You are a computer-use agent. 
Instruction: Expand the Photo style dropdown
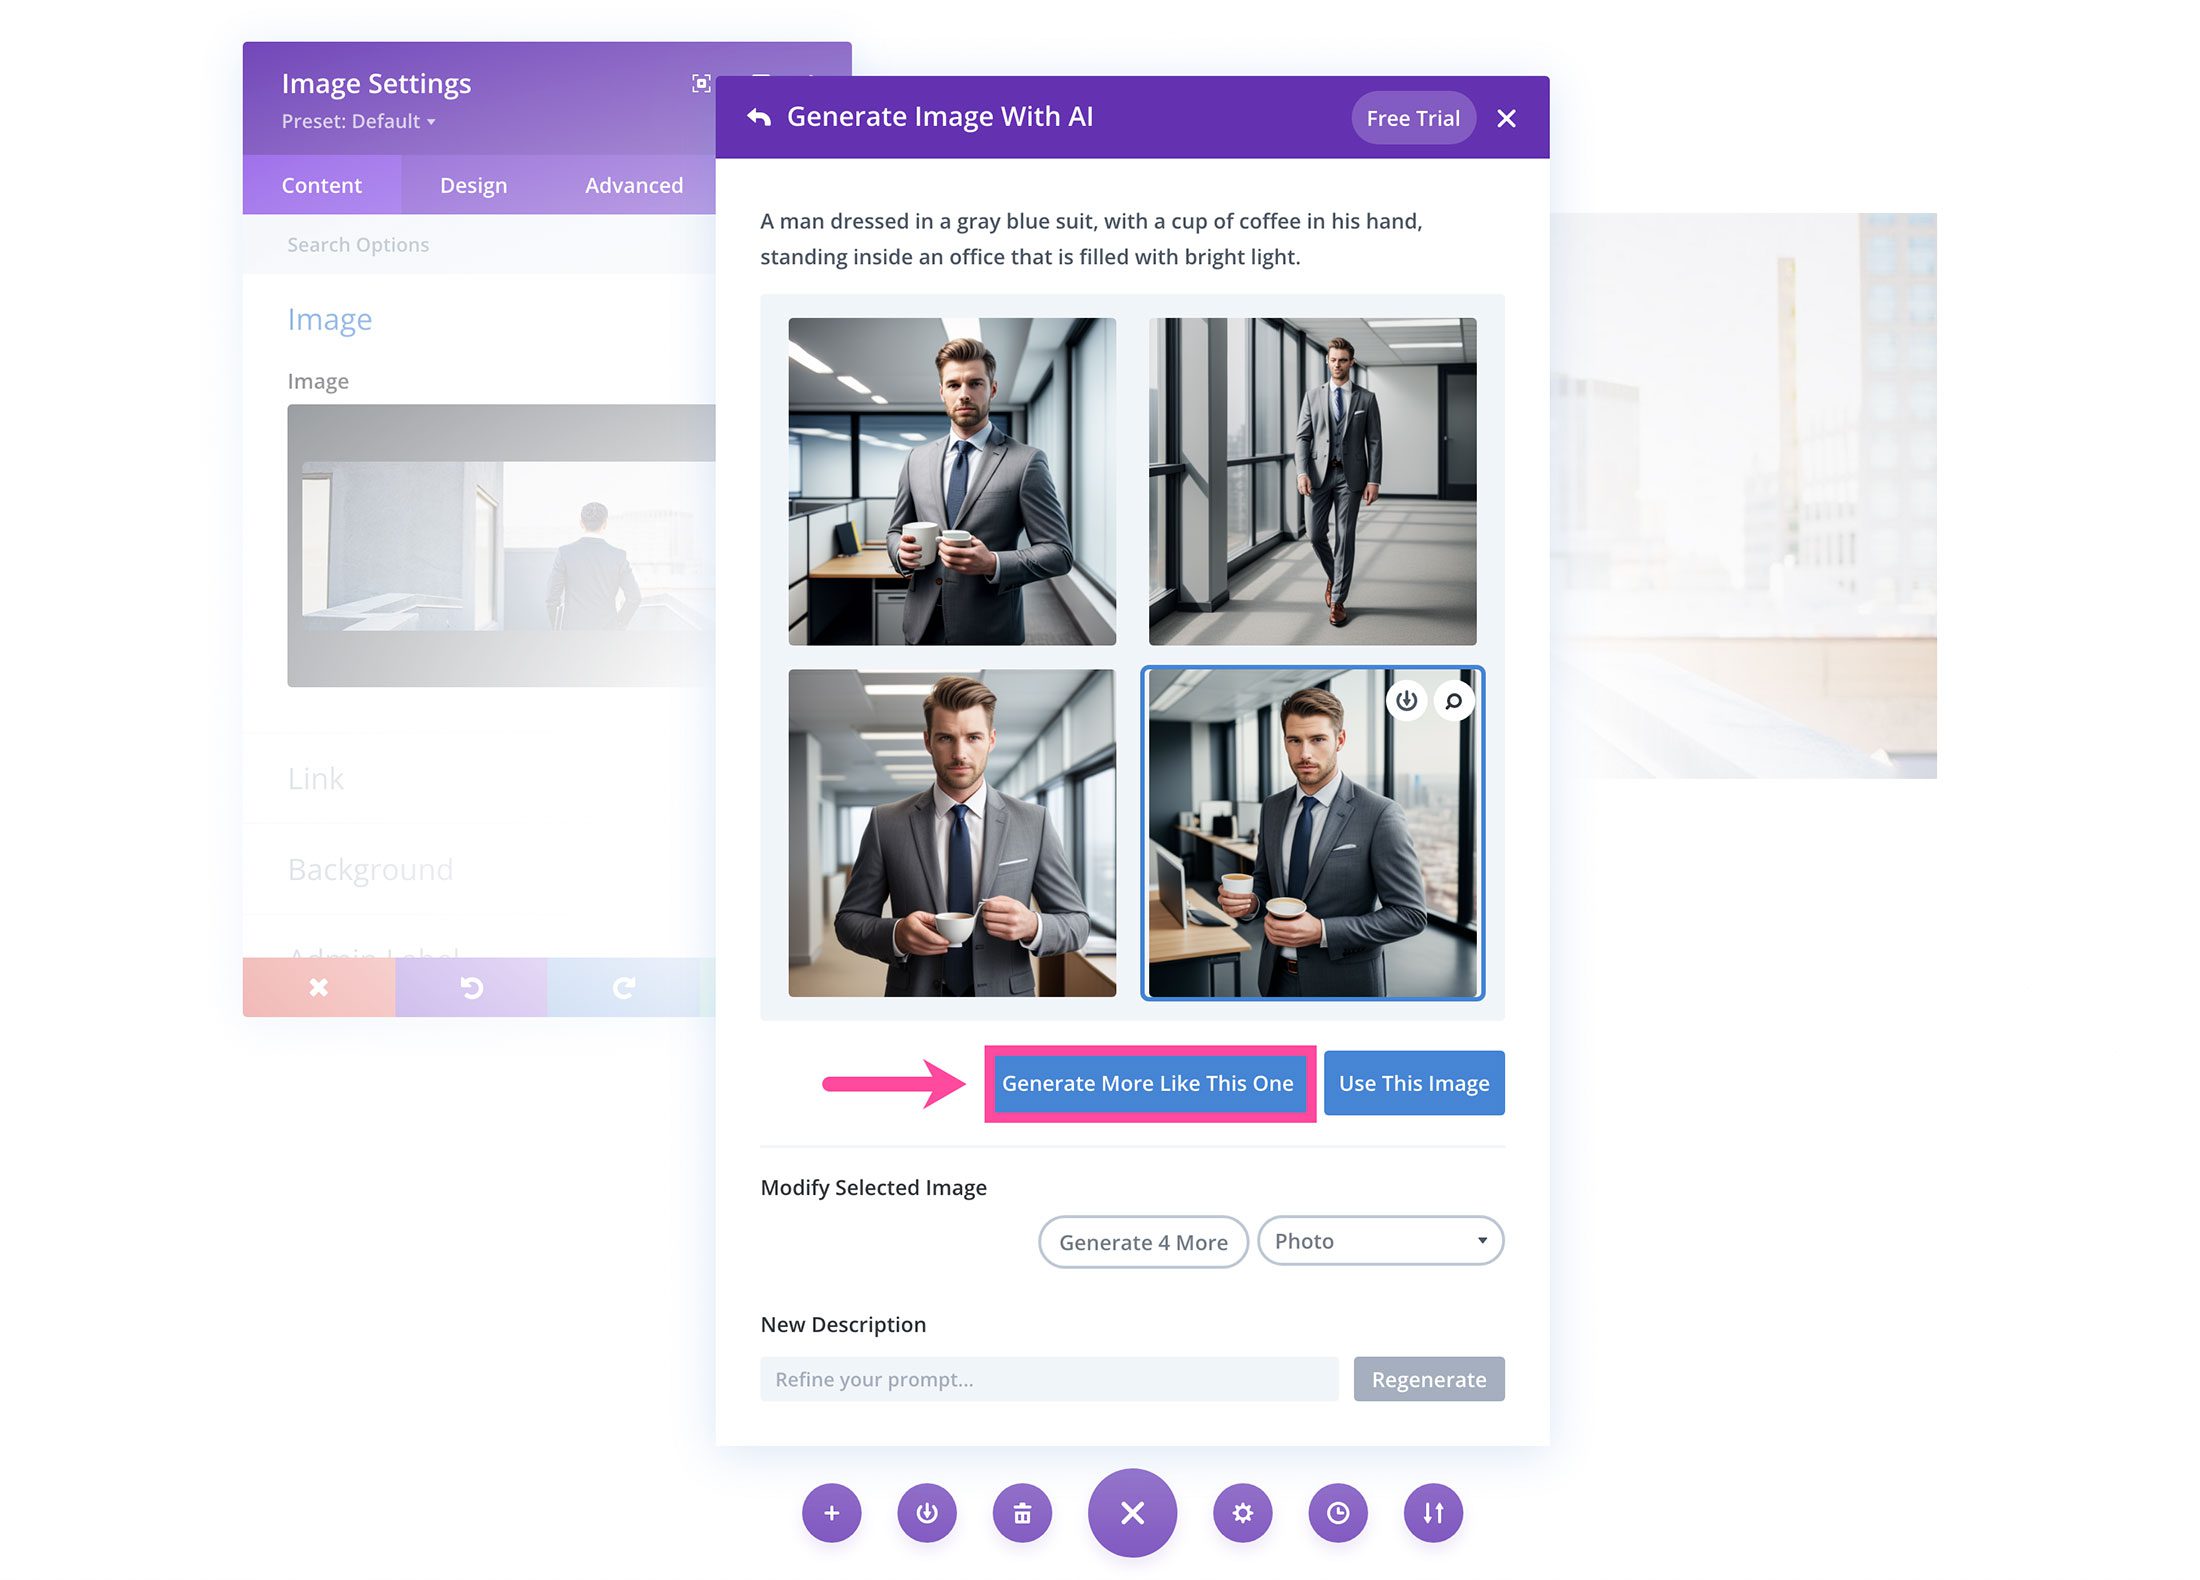(x=1380, y=1240)
